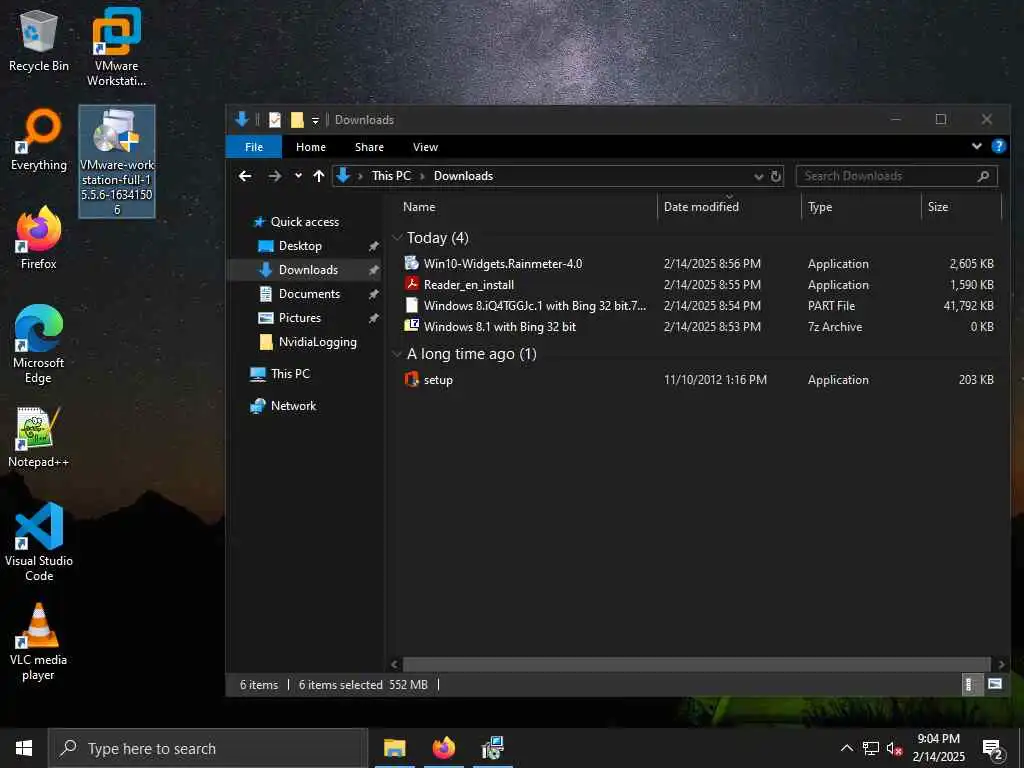Select the Notepad++ desktop shortcut
This screenshot has width=1024, height=768.
39,438
